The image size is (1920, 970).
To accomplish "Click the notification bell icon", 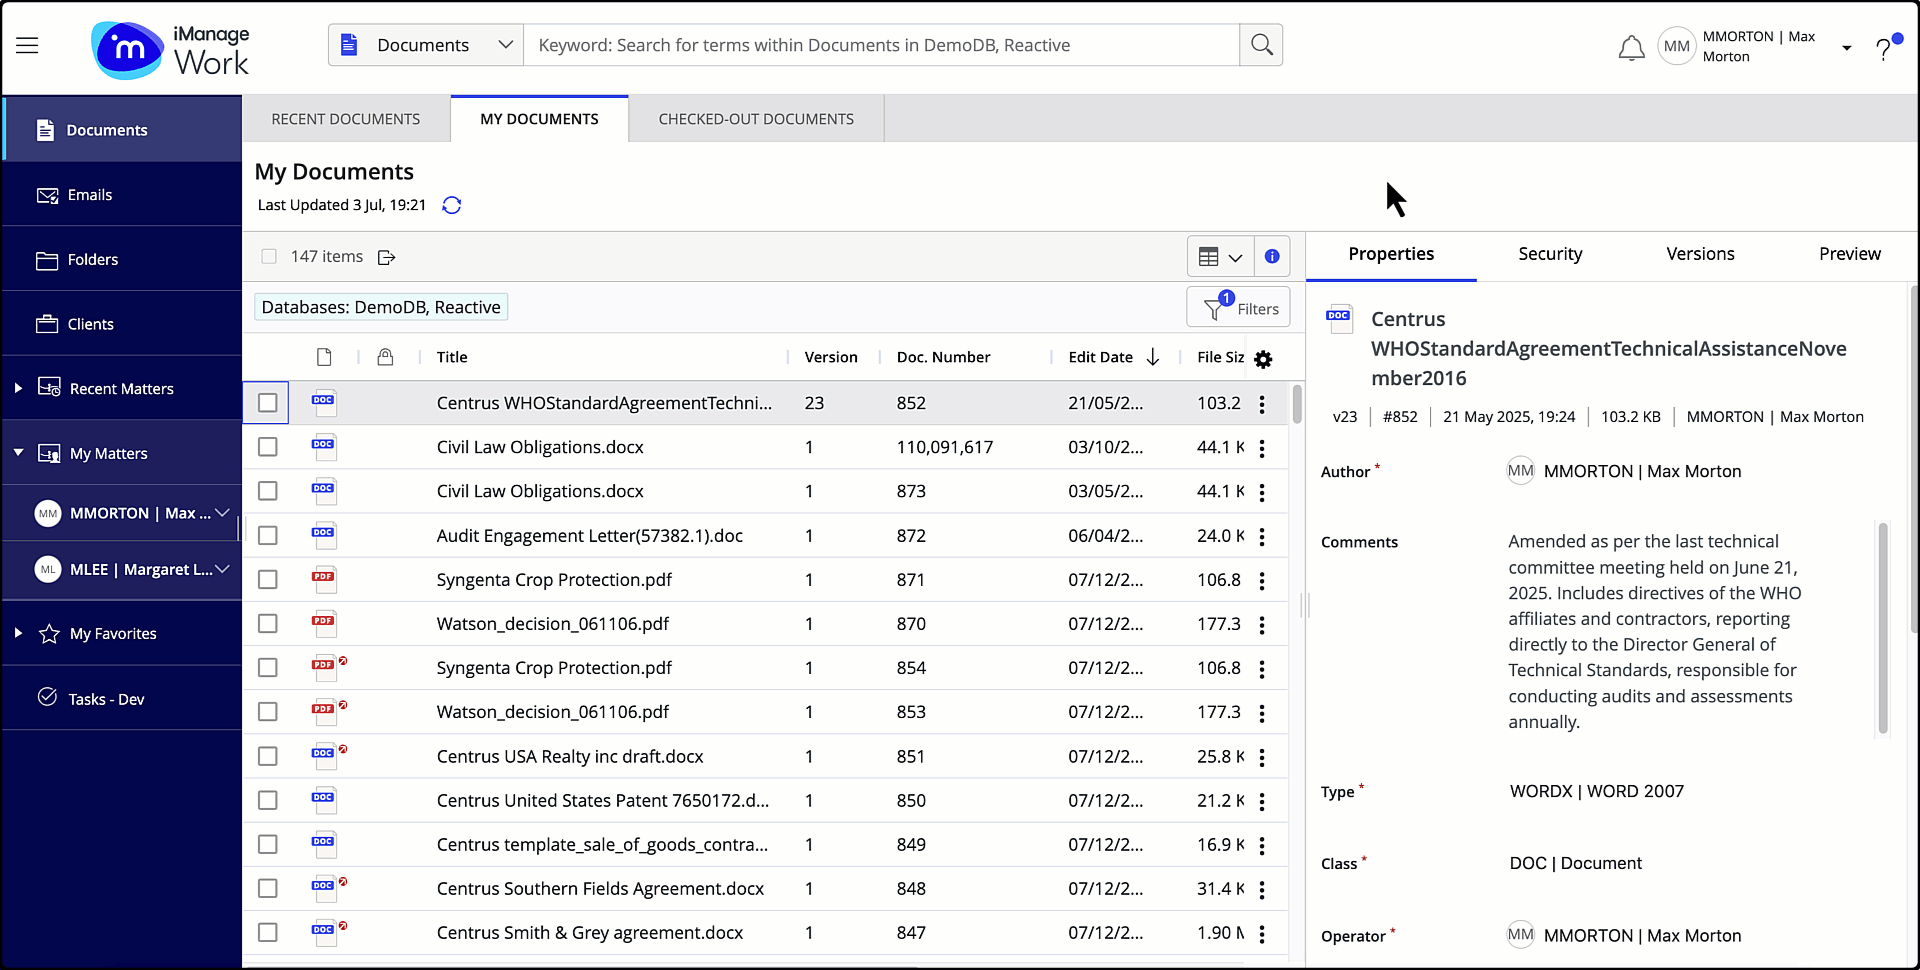I will [1632, 46].
